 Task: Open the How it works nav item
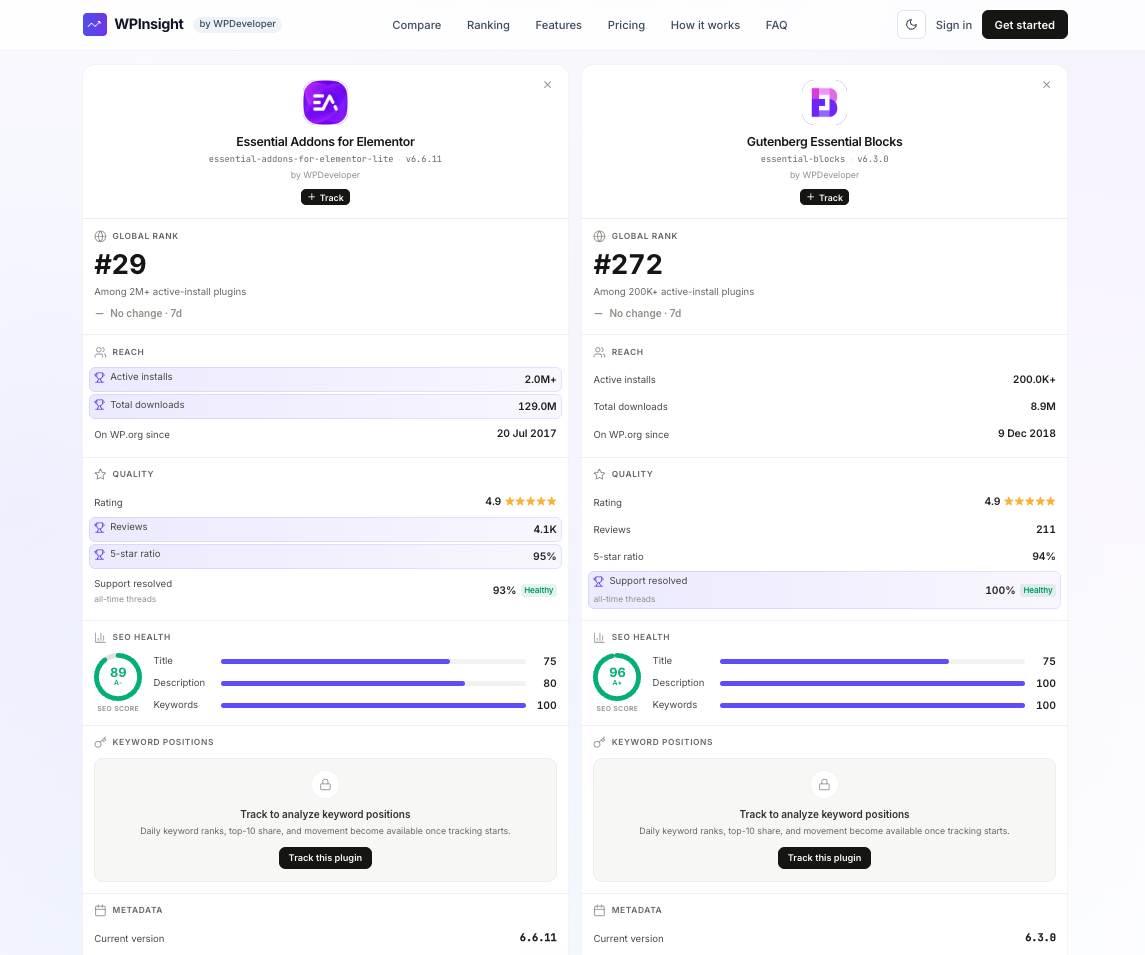(705, 25)
